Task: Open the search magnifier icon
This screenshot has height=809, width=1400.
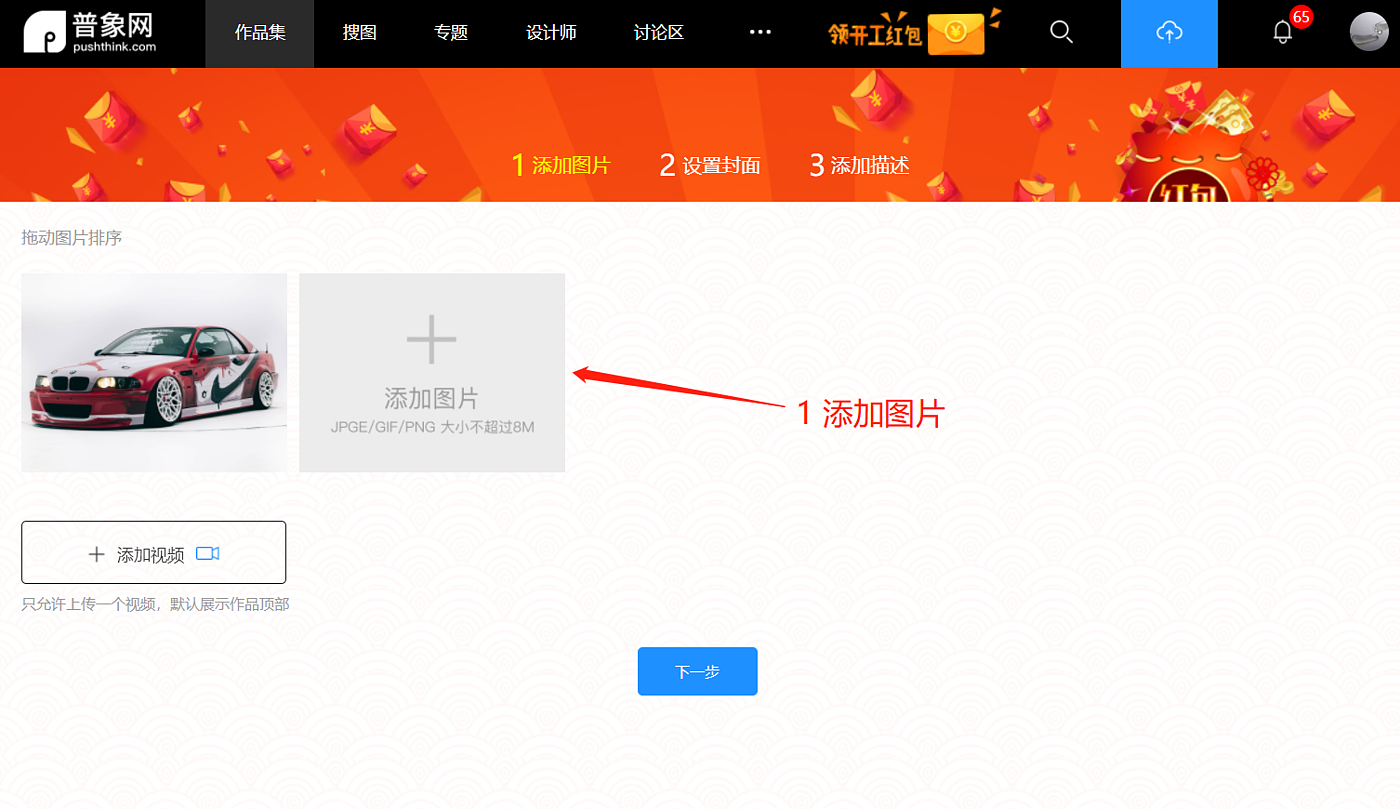Action: pos(1061,32)
